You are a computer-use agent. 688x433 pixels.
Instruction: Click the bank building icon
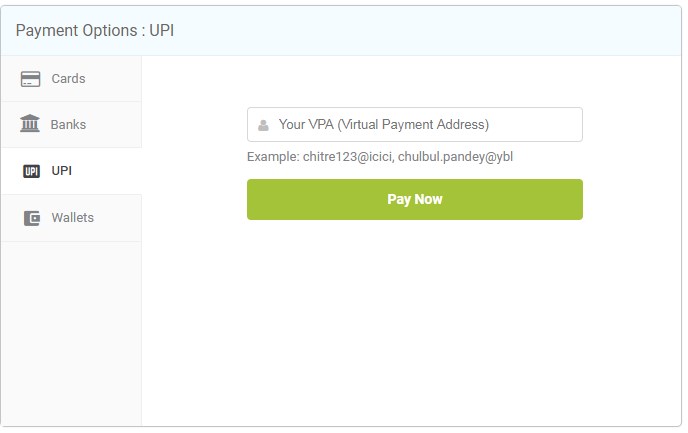click(x=30, y=123)
